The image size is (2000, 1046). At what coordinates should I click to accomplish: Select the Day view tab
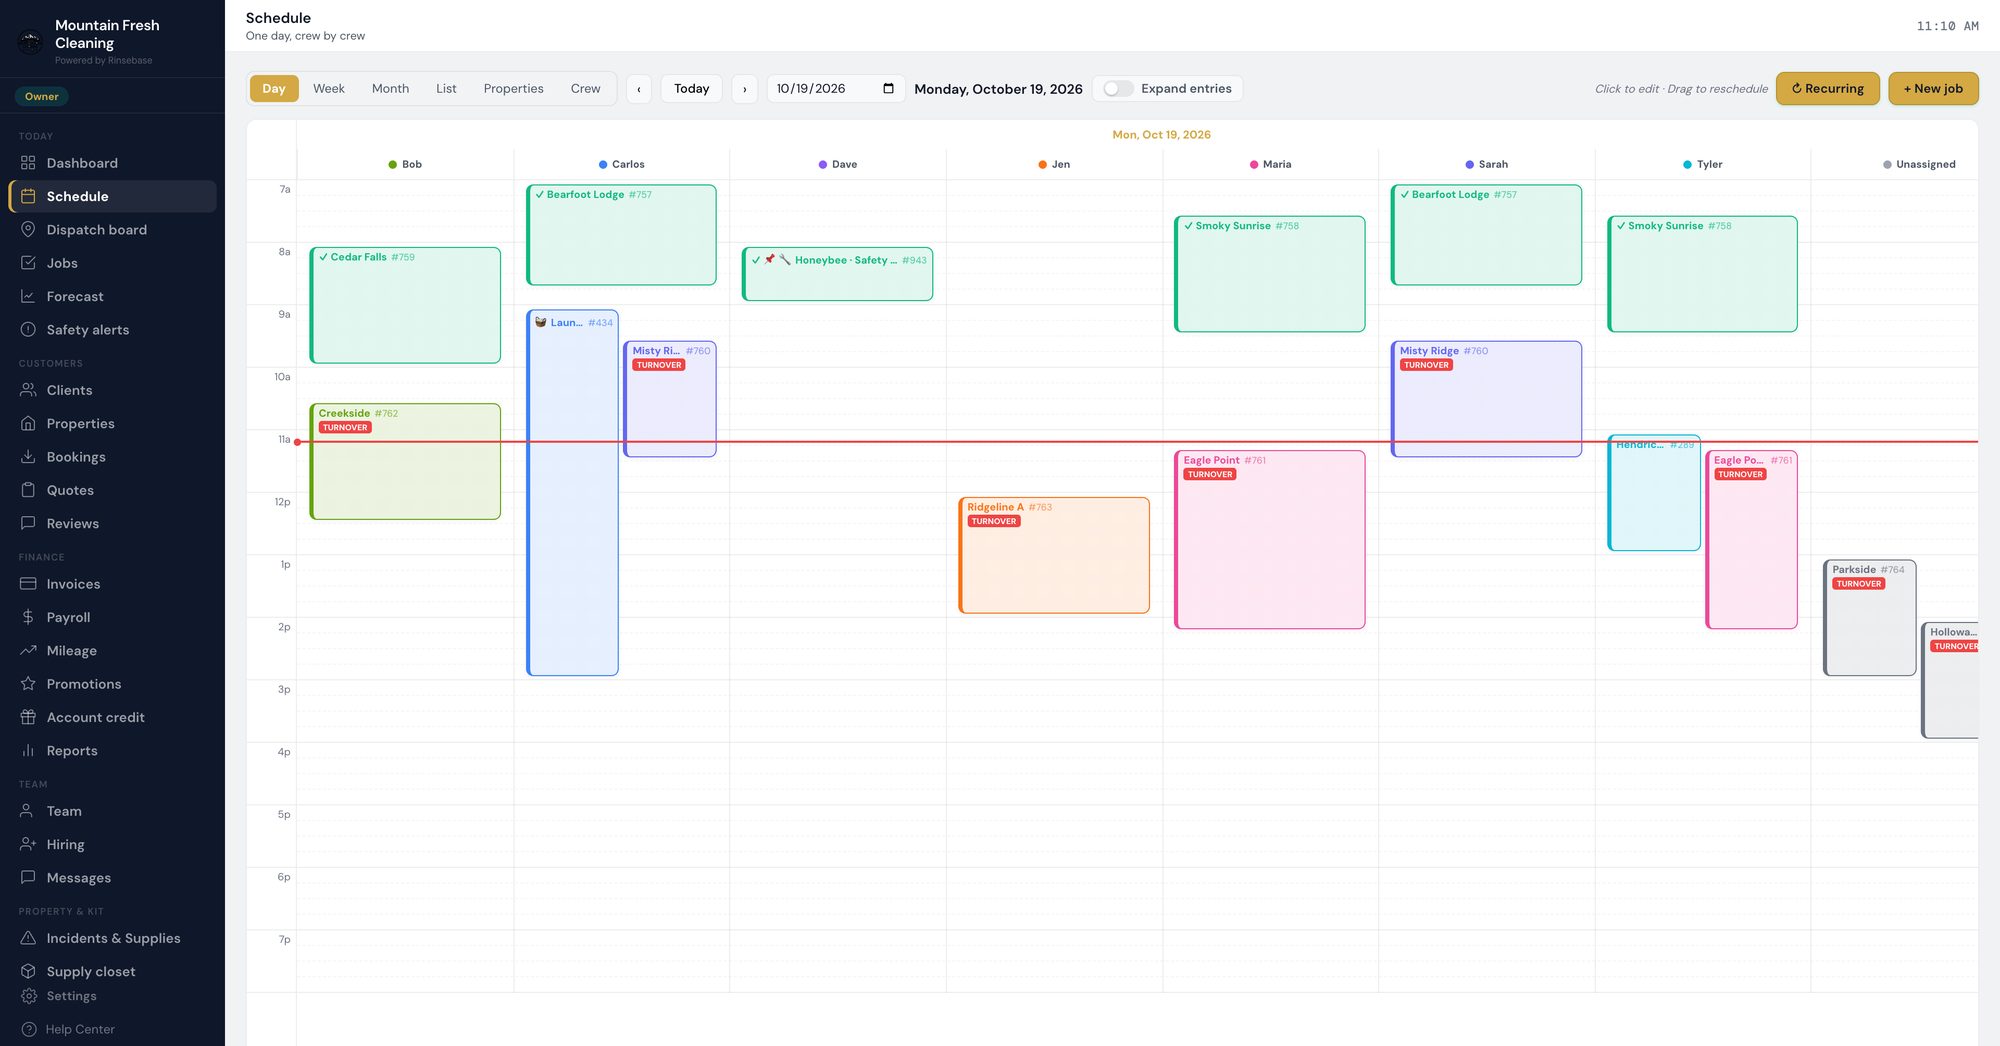pos(274,88)
